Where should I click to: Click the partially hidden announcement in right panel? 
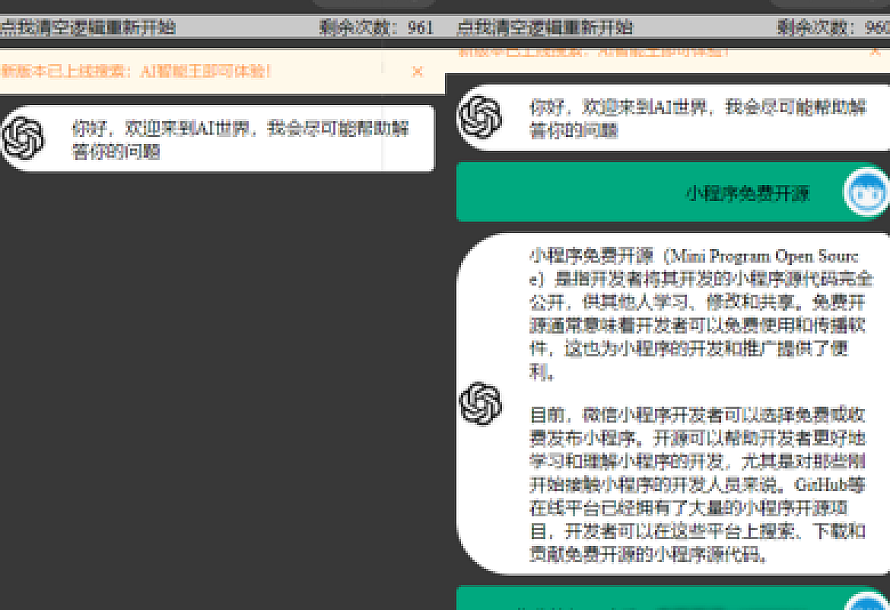[x=593, y=50]
